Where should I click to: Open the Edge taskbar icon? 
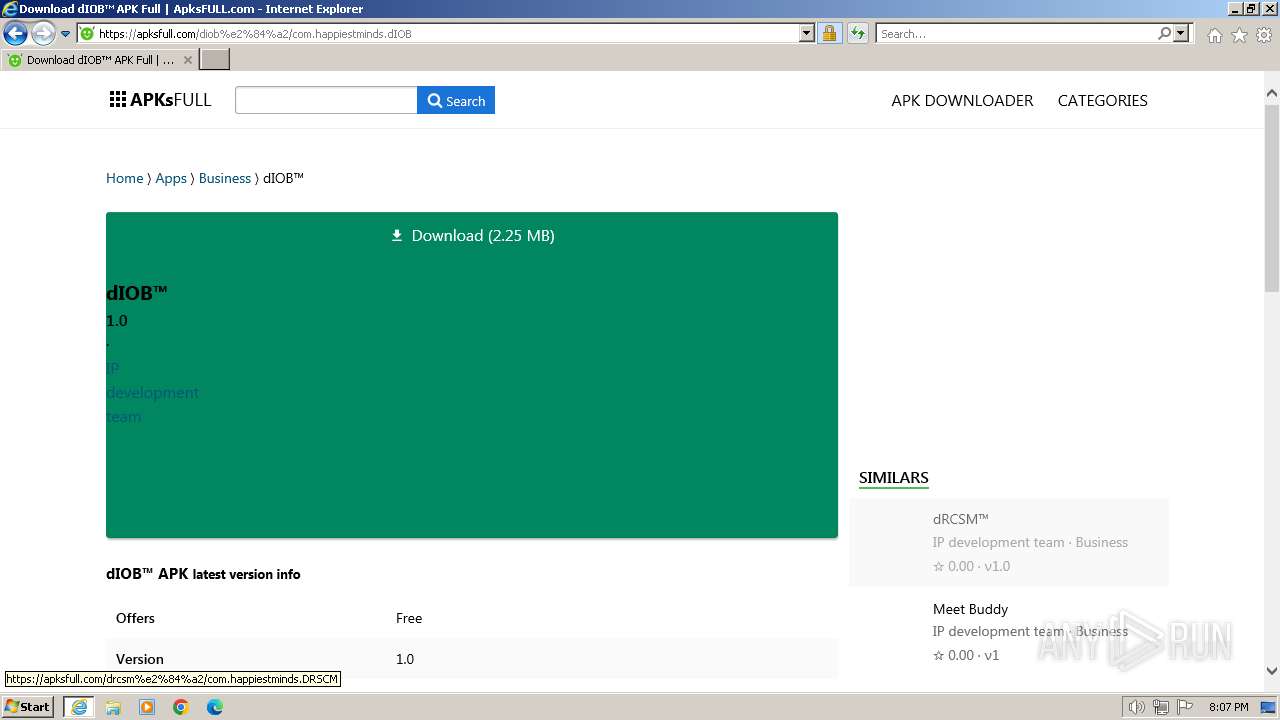(x=215, y=707)
